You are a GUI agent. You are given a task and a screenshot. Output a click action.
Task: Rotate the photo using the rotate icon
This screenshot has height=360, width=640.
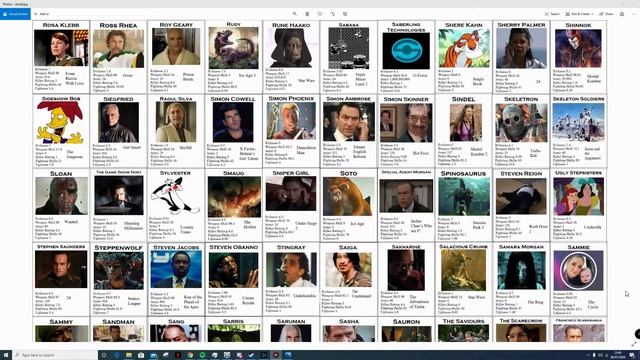333,14
